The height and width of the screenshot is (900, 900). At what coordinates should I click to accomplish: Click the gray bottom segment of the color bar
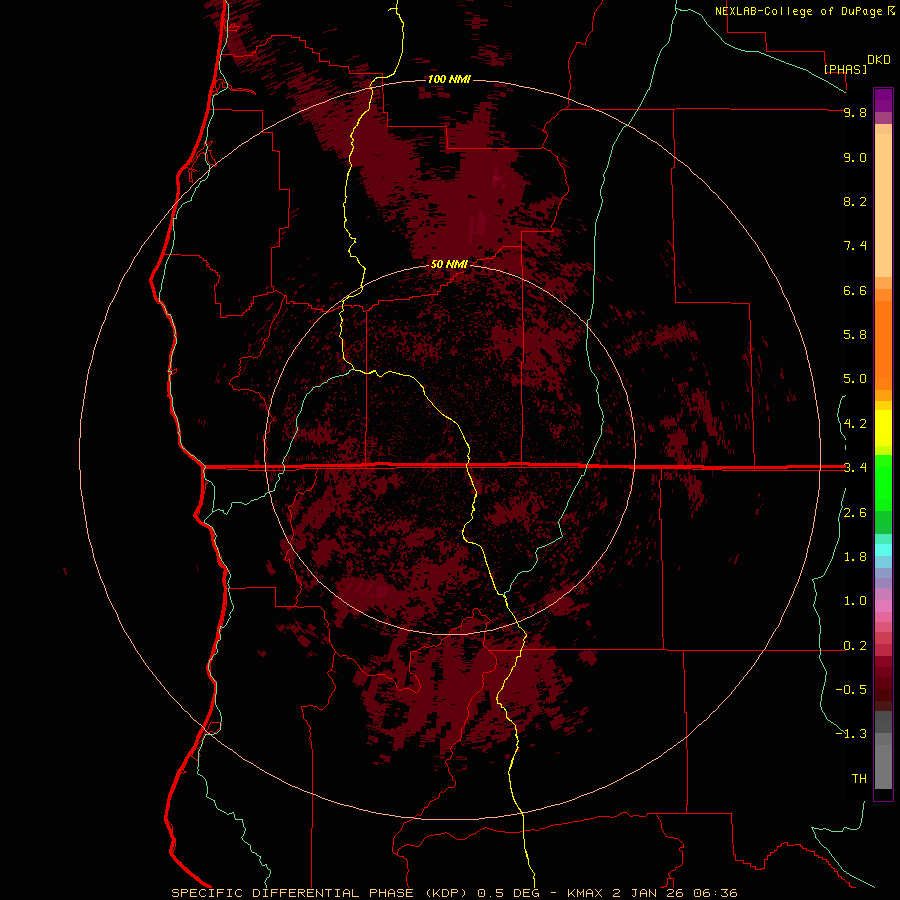pyautogui.click(x=883, y=767)
